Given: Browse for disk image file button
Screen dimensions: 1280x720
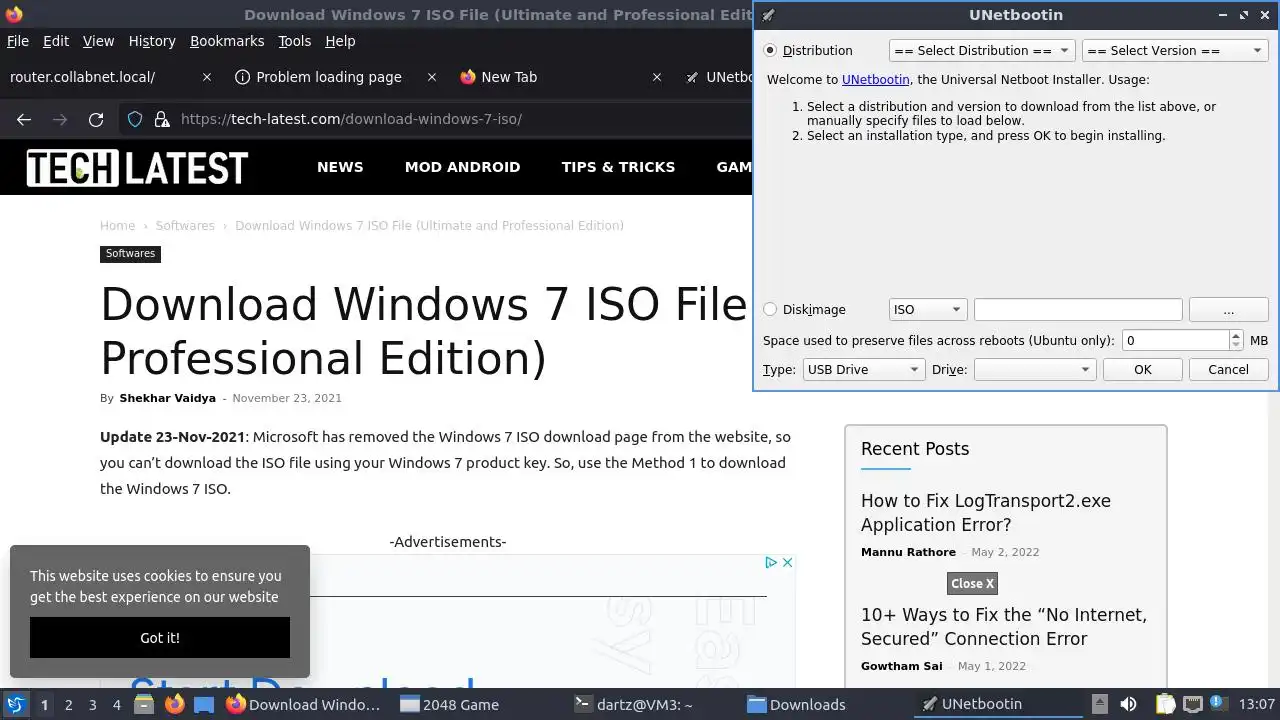Looking at the screenshot, I should click(1229, 310).
